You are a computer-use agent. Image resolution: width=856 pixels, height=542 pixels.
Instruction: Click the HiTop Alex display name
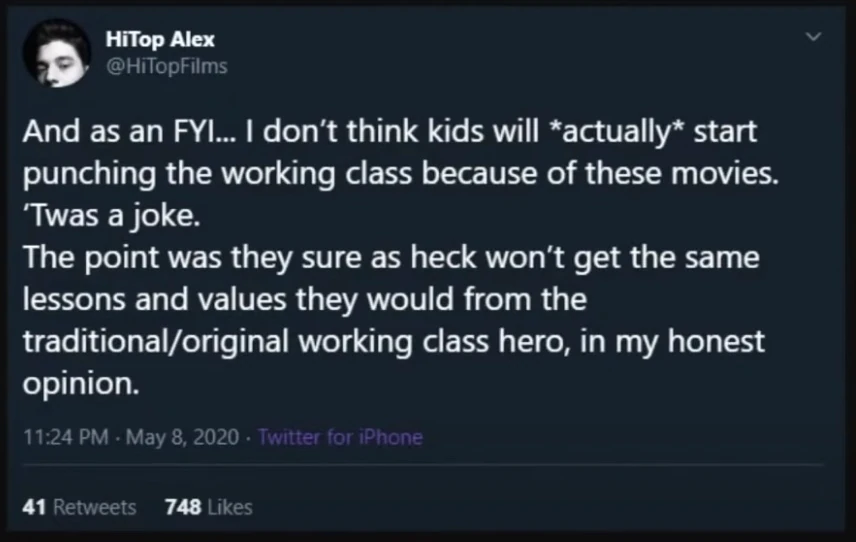[160, 40]
